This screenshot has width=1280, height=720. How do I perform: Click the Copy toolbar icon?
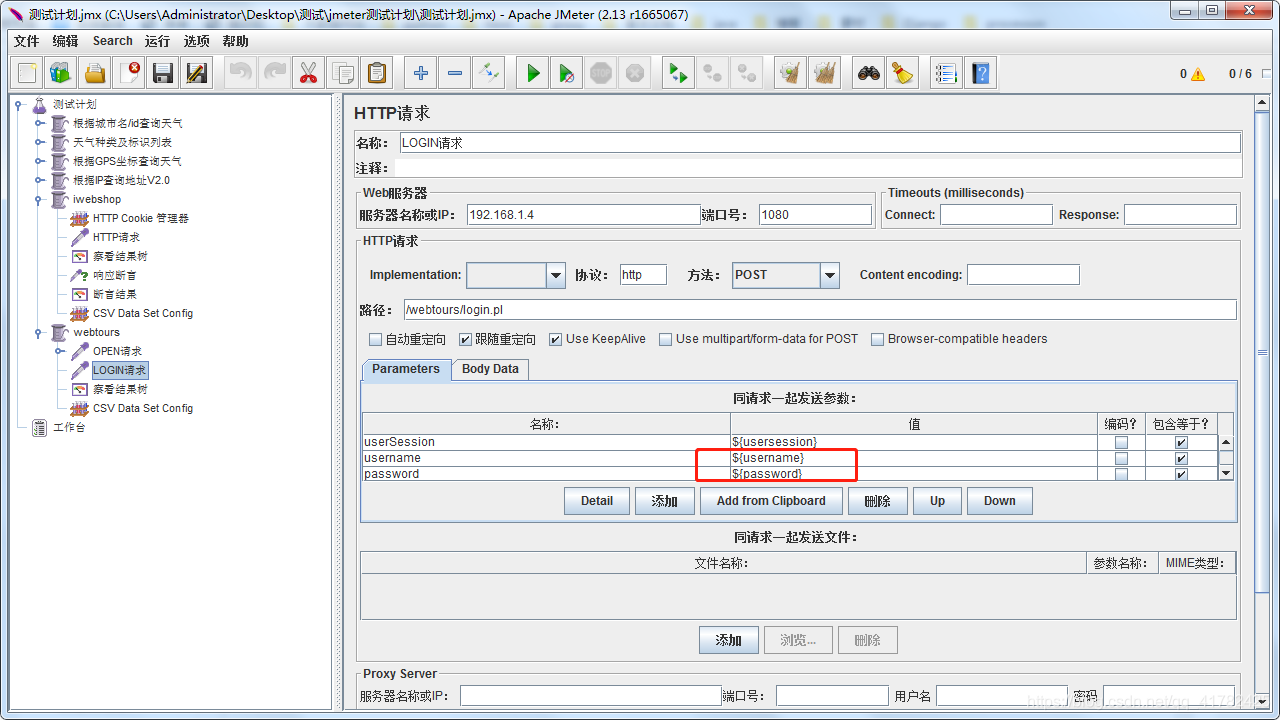(x=343, y=73)
